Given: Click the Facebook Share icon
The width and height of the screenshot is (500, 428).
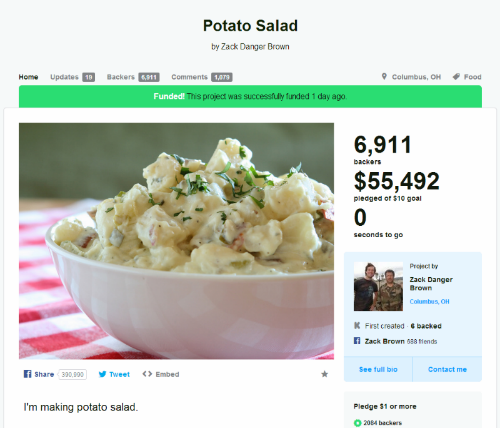Looking at the screenshot, I should click(27, 374).
